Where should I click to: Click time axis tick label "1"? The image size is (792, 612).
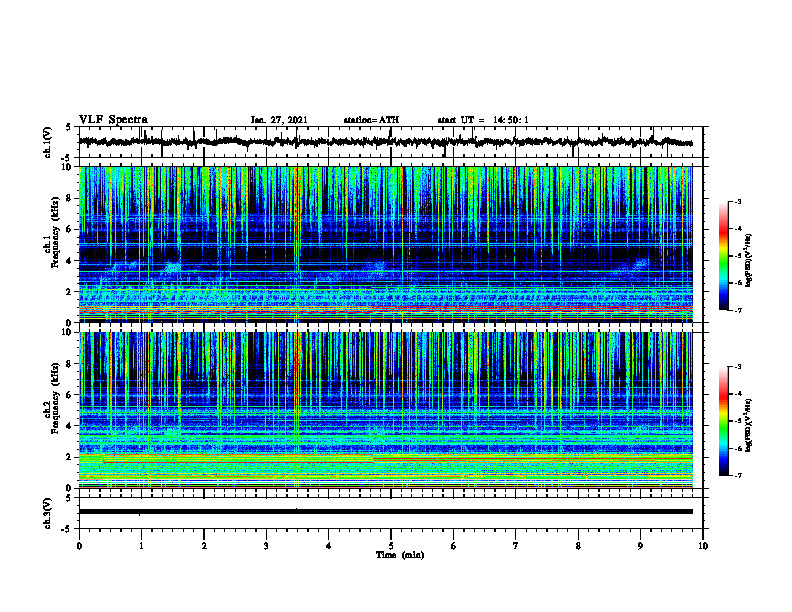(x=141, y=546)
